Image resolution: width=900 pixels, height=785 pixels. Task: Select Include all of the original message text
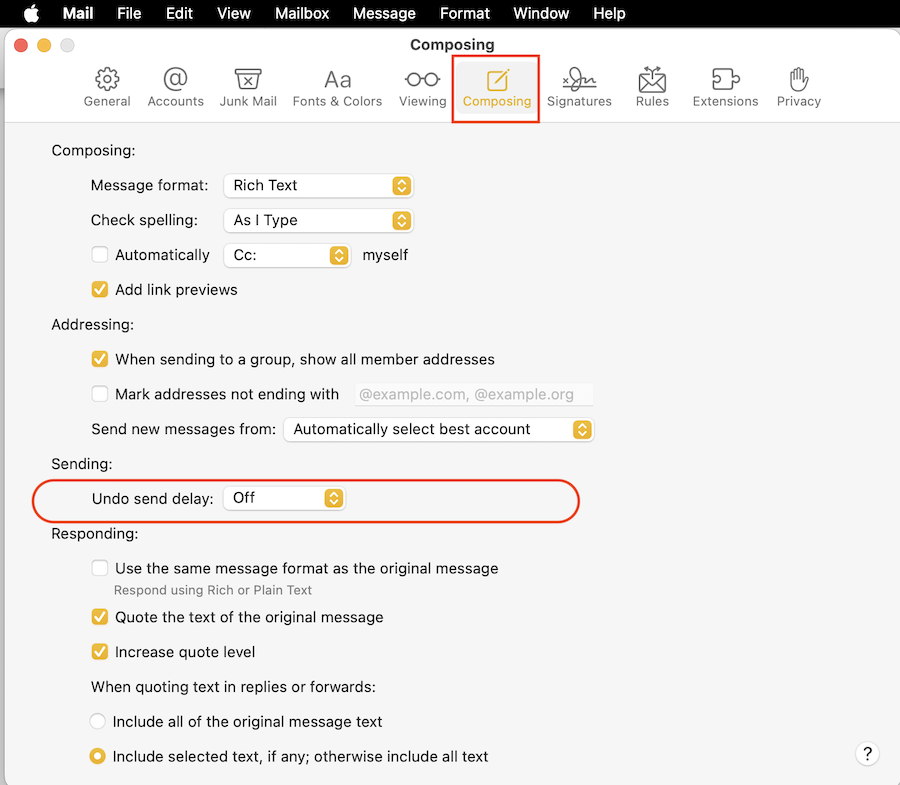pos(98,721)
